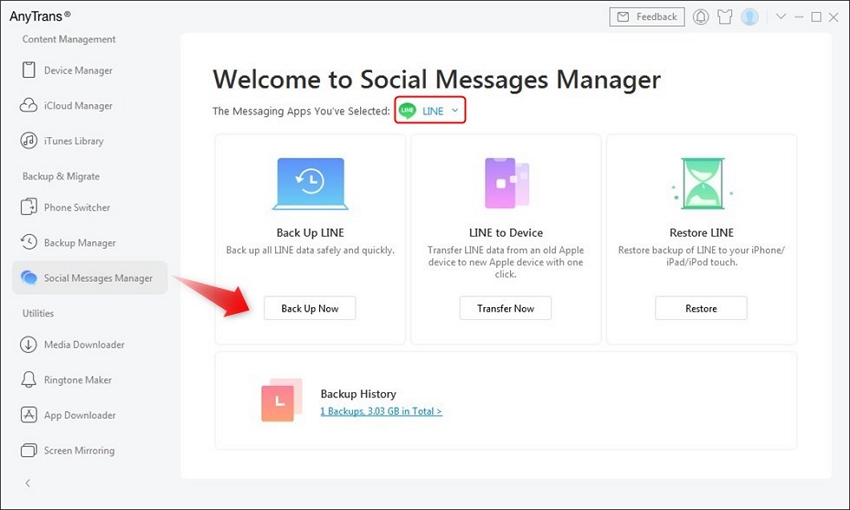Screen dimensions: 850x510
Task: Click 'Content Management' section header
Action: click(x=69, y=39)
